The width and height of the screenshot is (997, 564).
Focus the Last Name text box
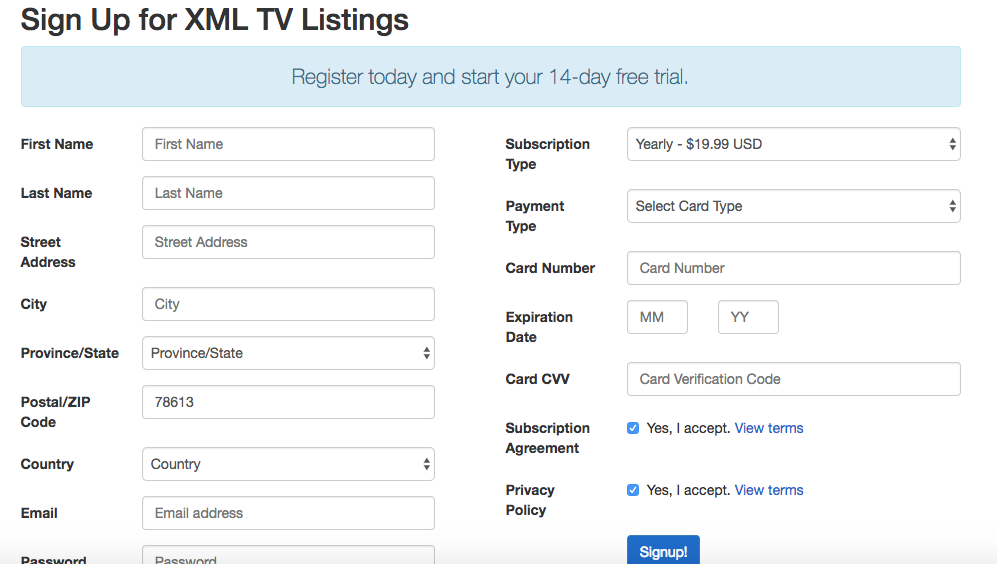tap(288, 193)
